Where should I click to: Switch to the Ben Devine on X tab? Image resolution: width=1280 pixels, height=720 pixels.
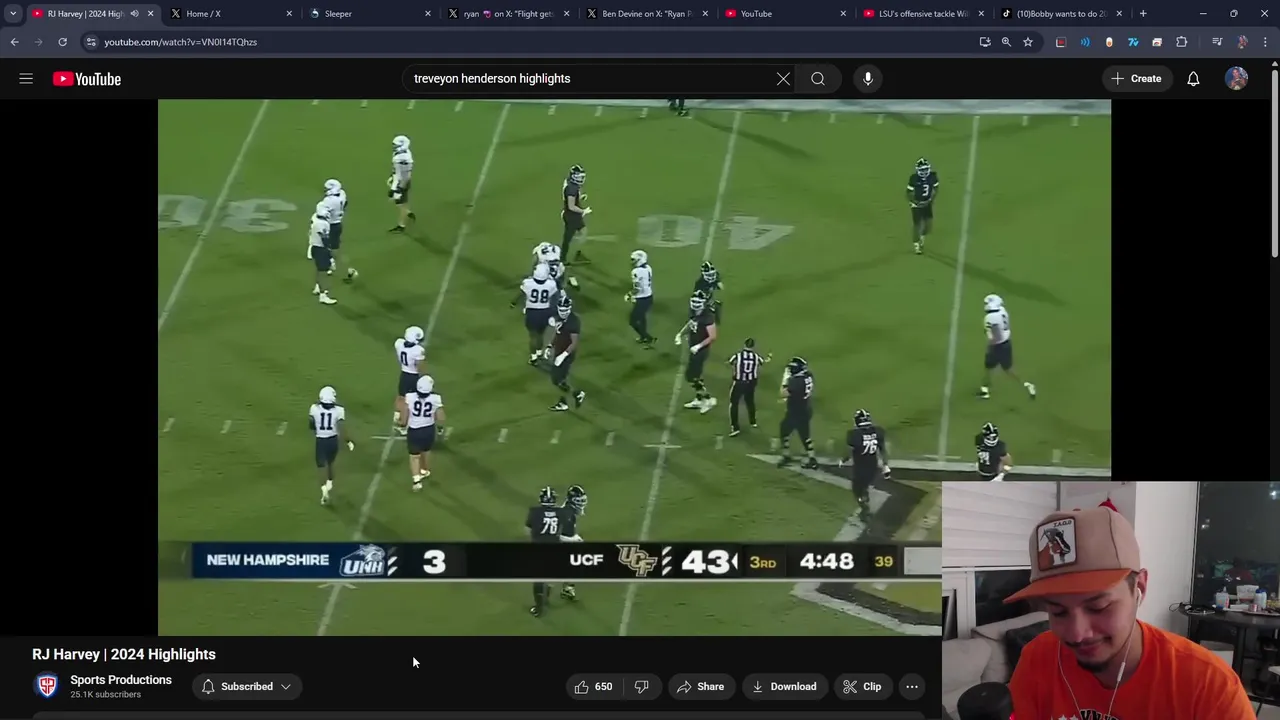click(x=646, y=14)
